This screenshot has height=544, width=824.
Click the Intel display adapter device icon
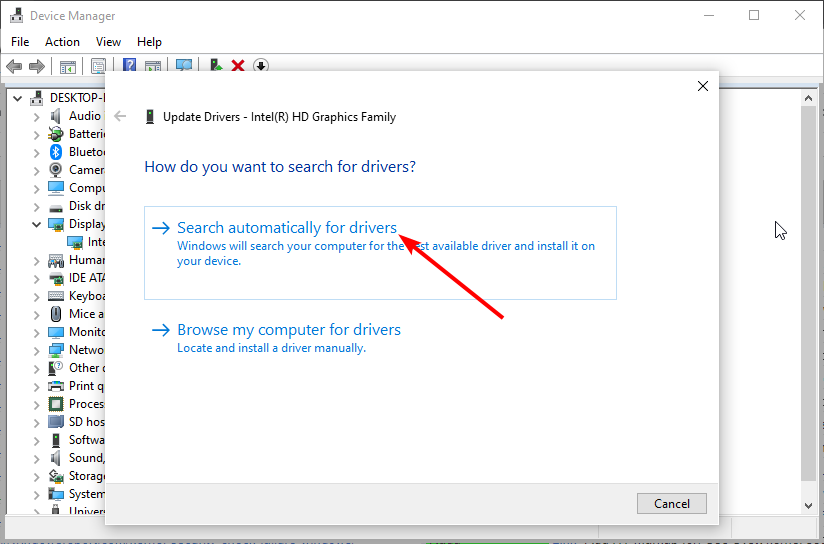tap(75, 242)
